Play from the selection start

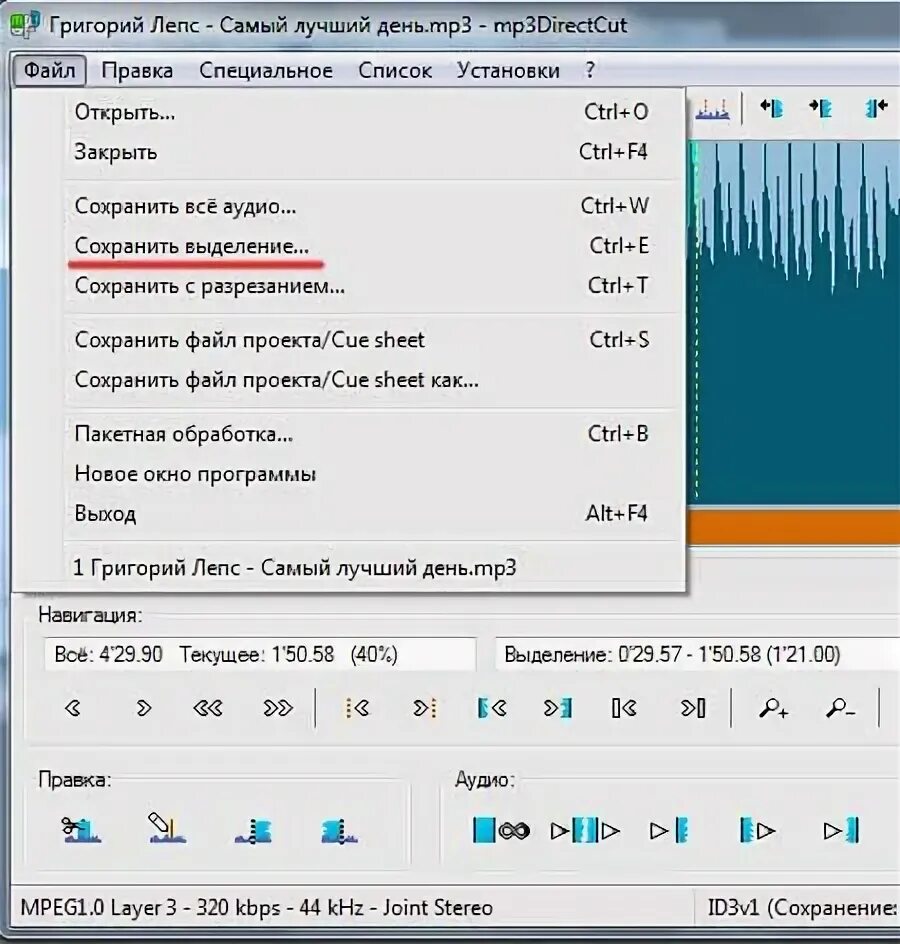click(x=757, y=831)
